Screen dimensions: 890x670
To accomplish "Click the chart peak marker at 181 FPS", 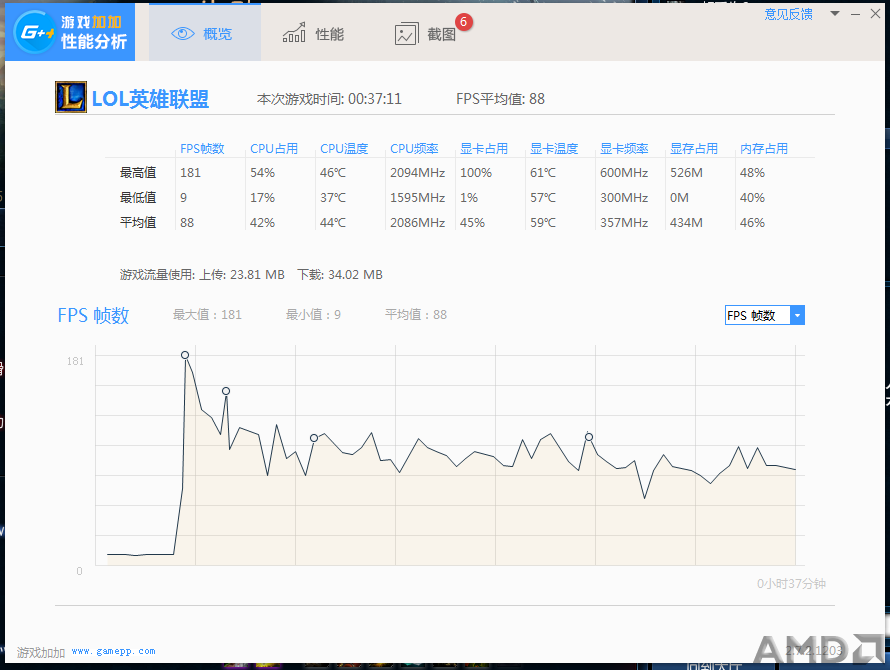I will [185, 355].
